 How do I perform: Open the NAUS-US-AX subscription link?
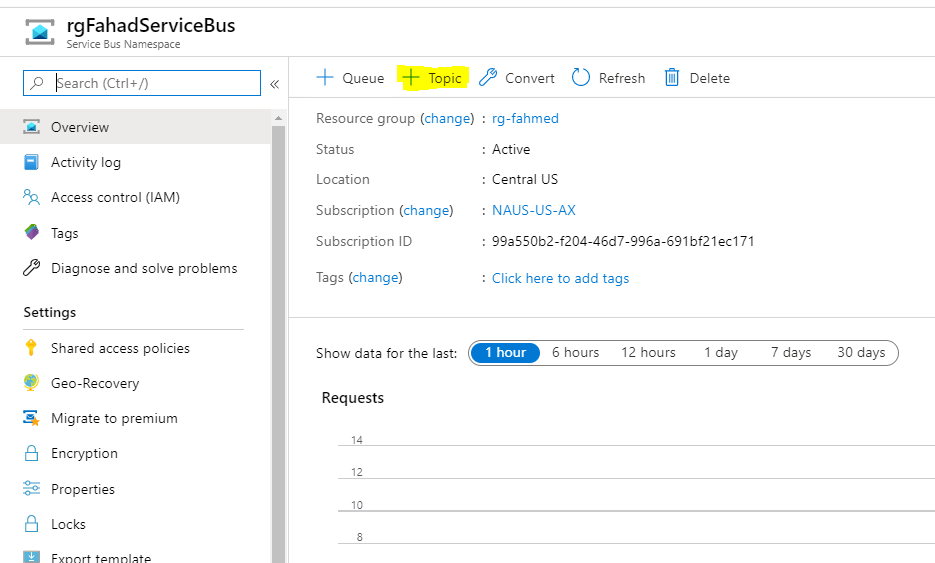click(534, 210)
